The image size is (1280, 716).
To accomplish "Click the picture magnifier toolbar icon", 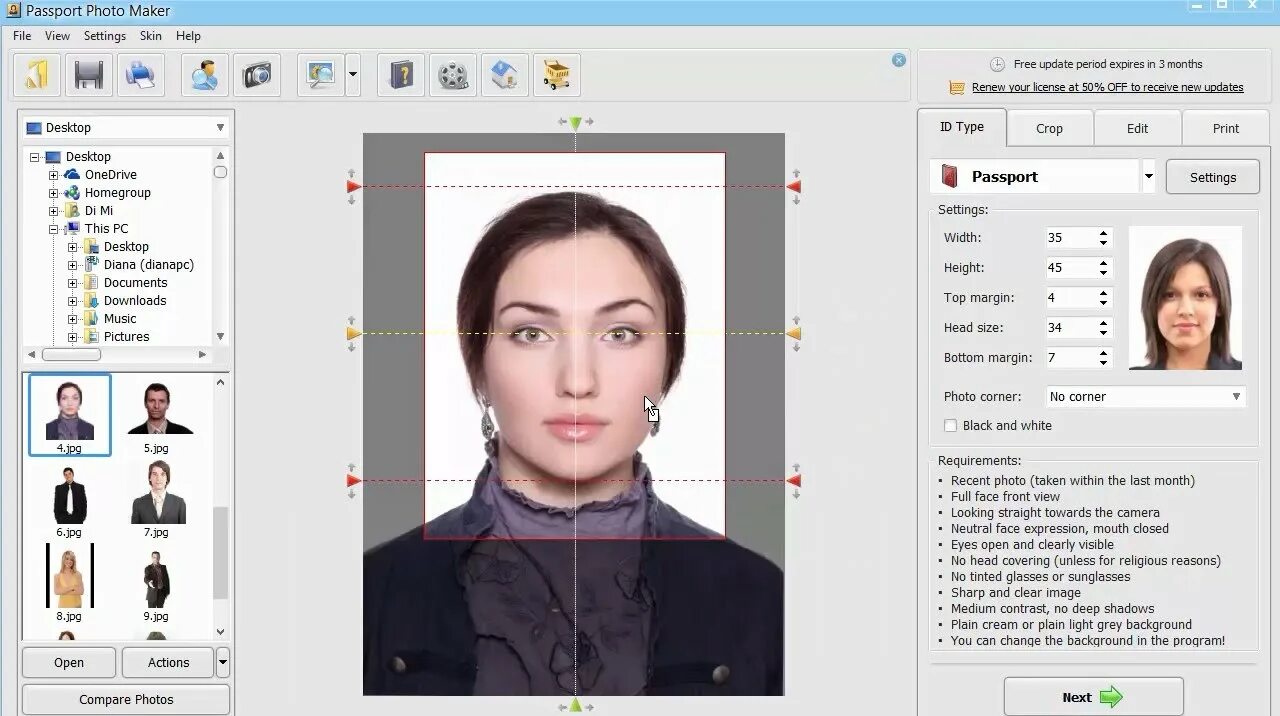I will pyautogui.click(x=321, y=75).
